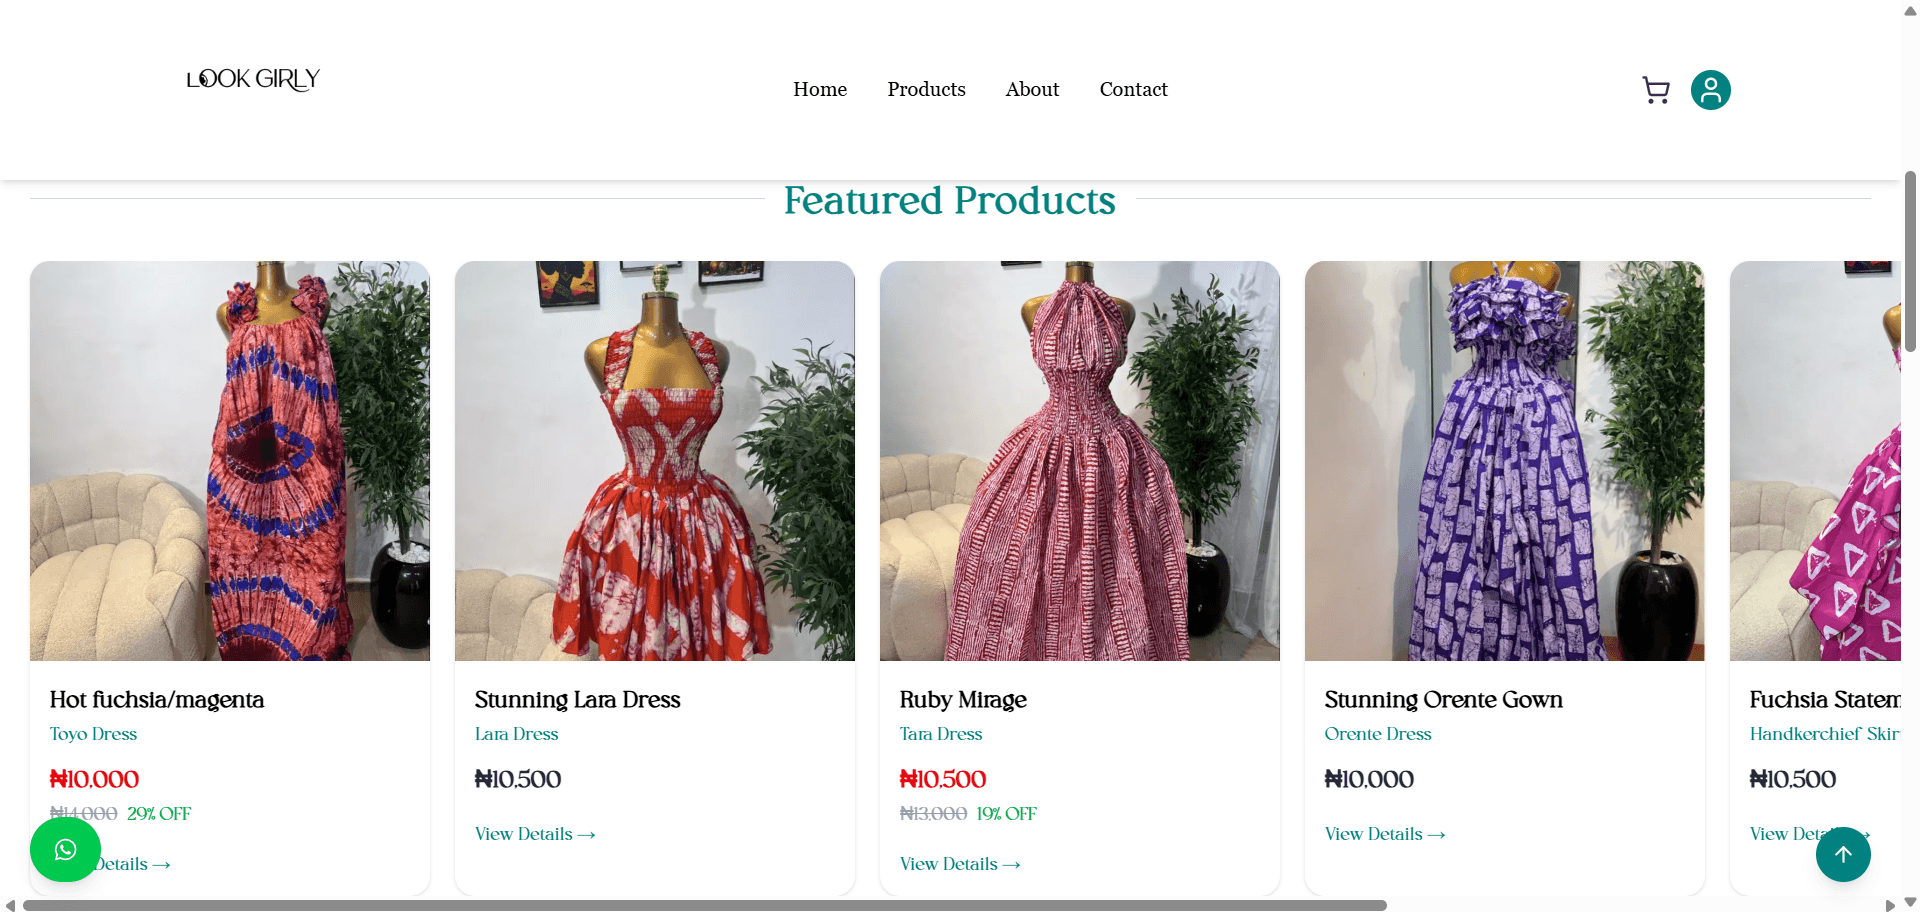This screenshot has width=1920, height=912.
Task: Open Fuchsia Statement product photo
Action: click(1815, 461)
